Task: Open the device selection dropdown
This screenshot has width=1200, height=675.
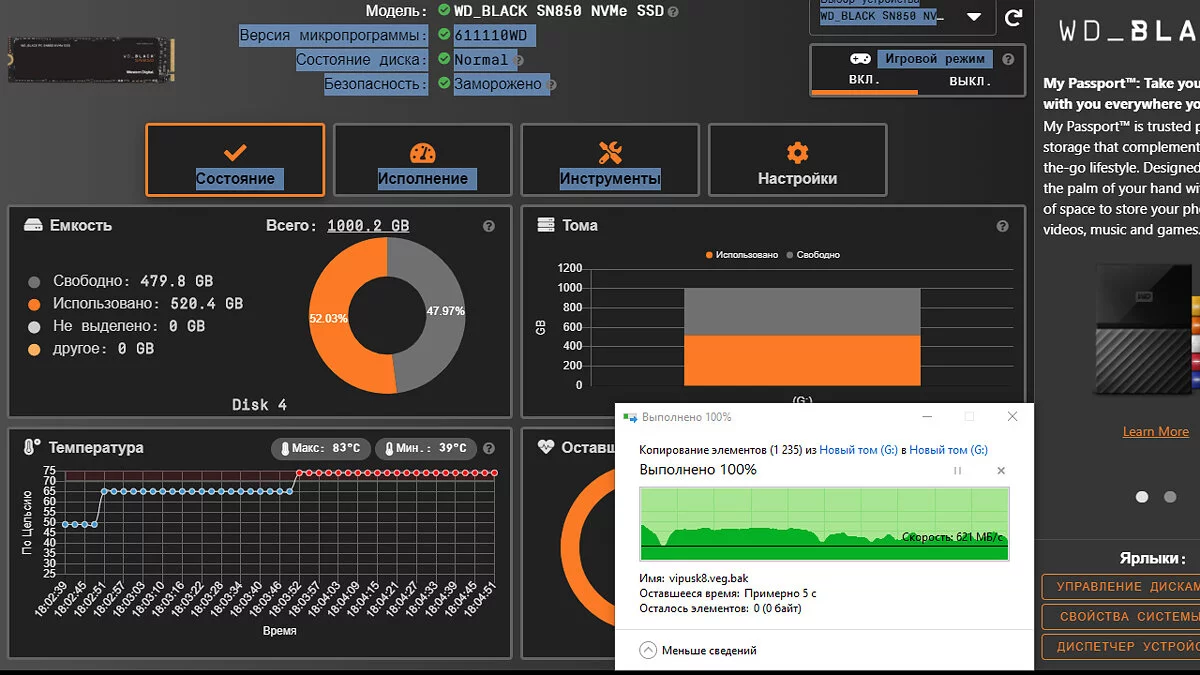Action: coord(974,18)
